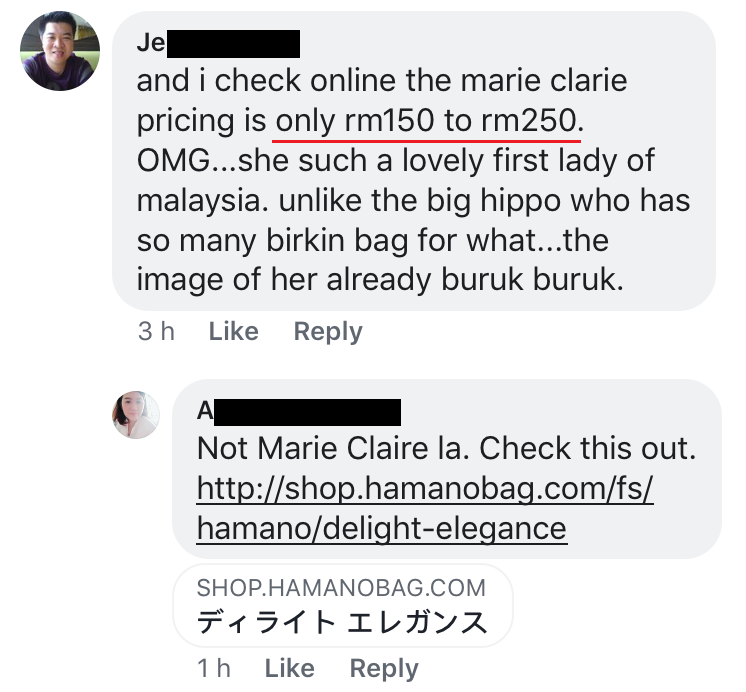Click the "Not Marie Claire la. Check this out." text
Screen dimensions: 746x692
445,448
